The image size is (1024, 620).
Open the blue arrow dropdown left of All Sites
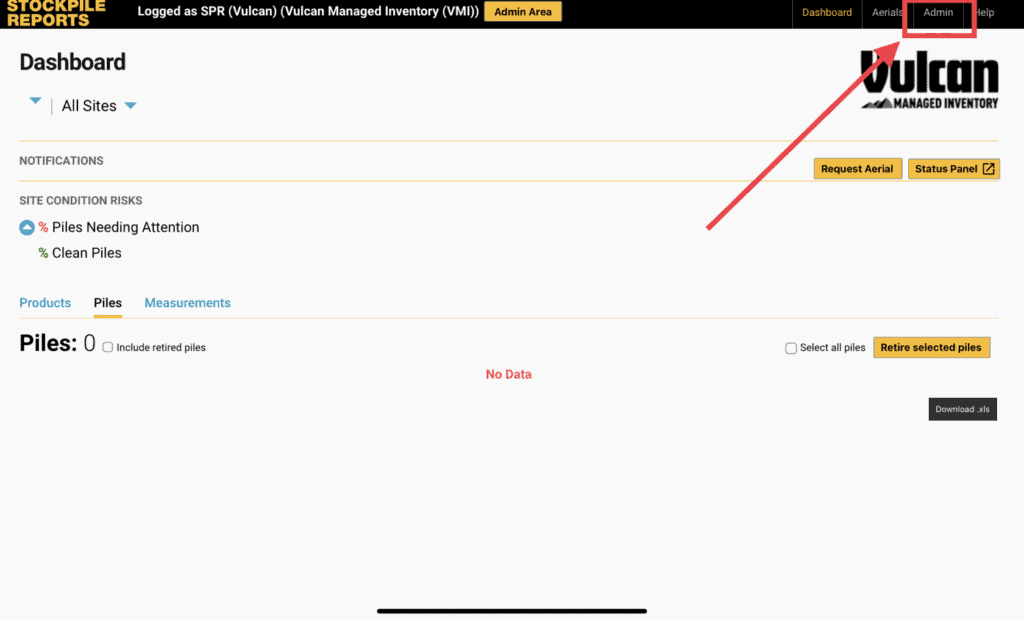tap(35, 101)
